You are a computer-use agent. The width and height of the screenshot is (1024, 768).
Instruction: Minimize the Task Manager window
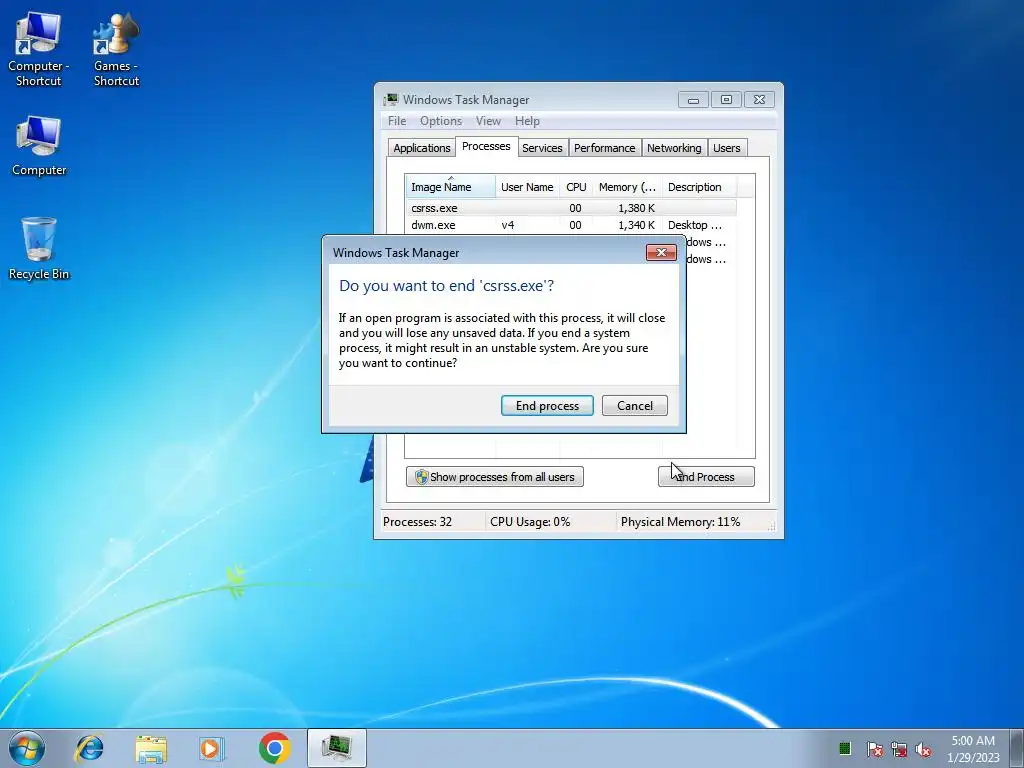tap(694, 99)
